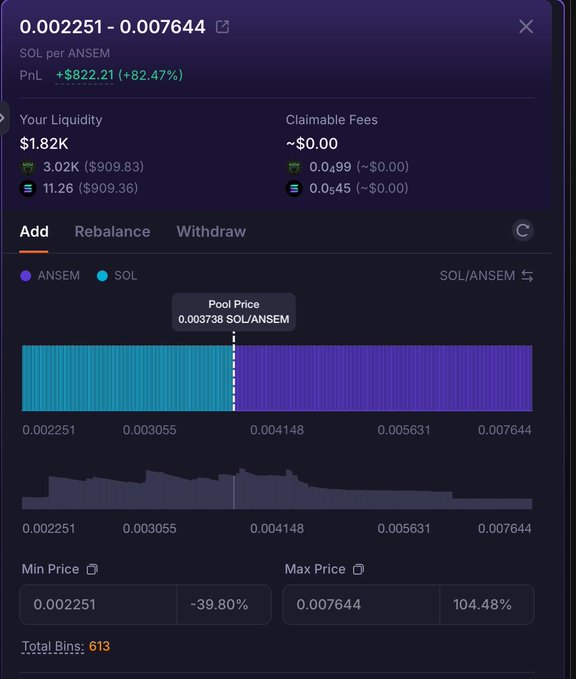Click the ANSEM token icon under Your Liquidity
The image size is (576, 679).
pyautogui.click(x=28, y=167)
